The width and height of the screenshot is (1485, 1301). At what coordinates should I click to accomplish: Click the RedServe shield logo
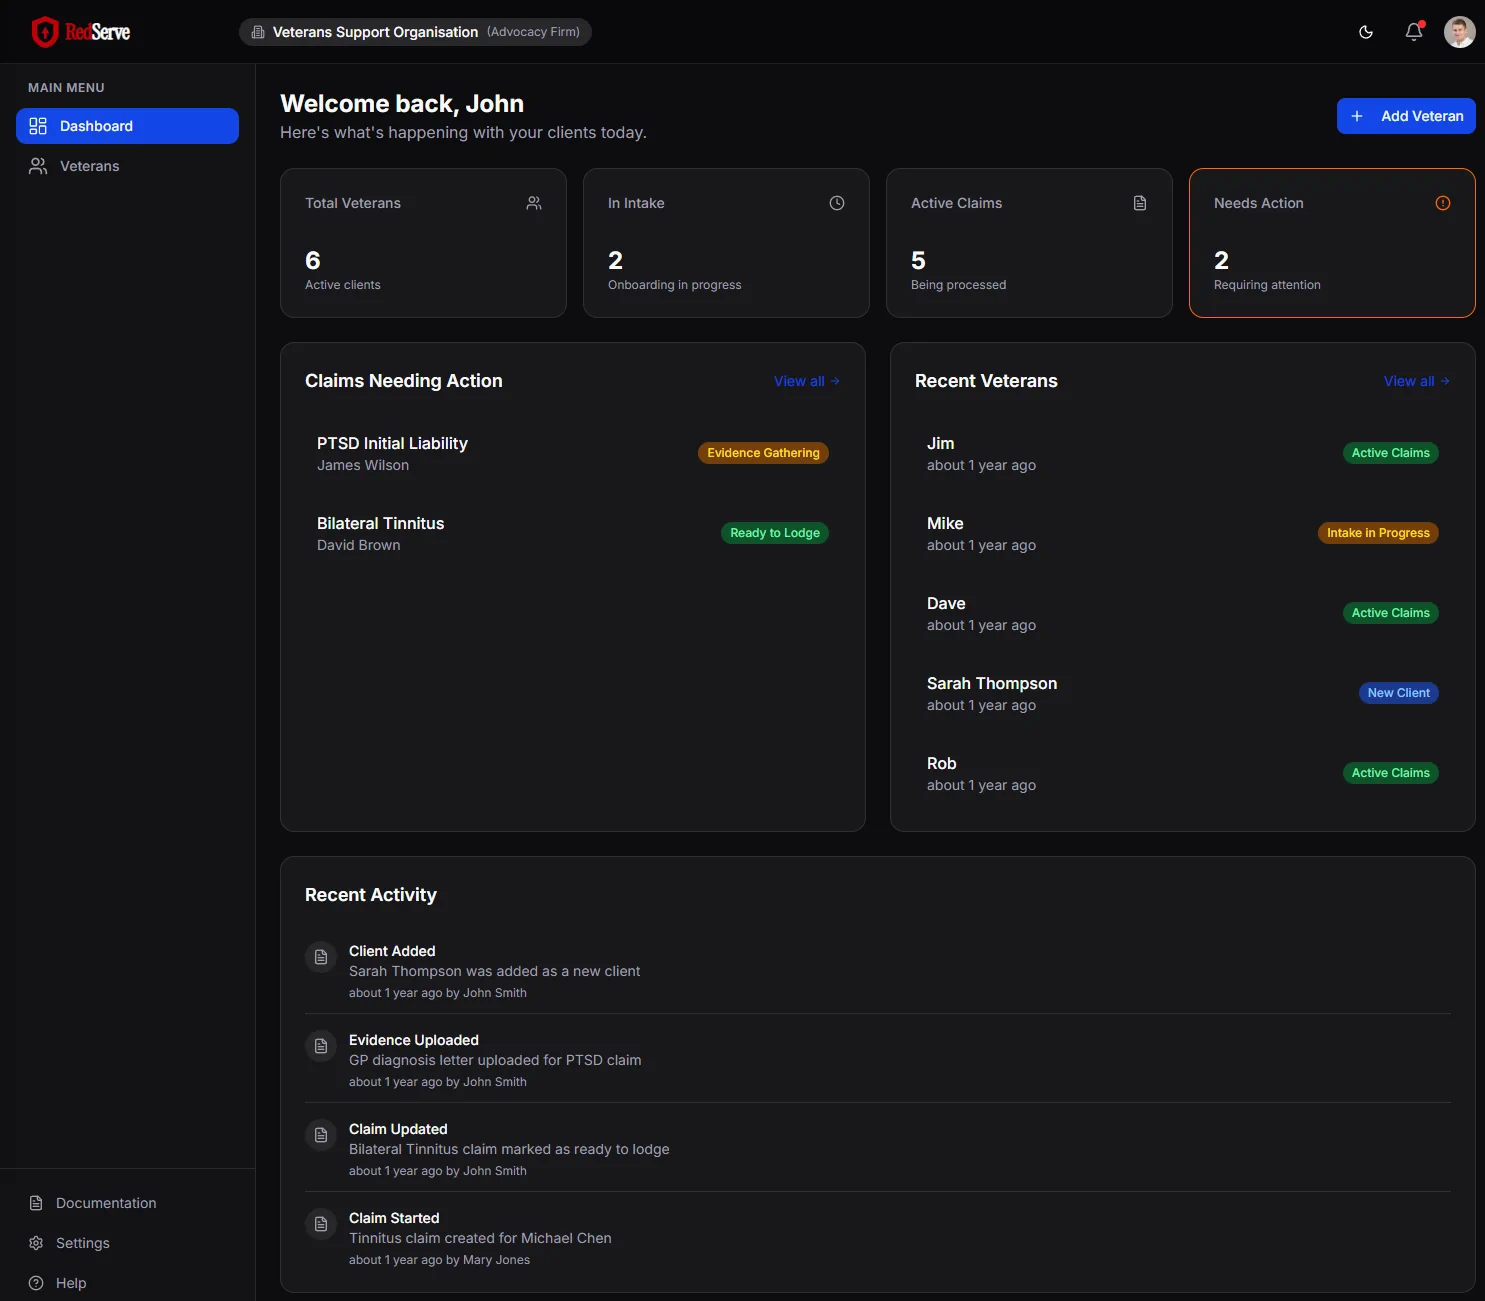[x=45, y=32]
